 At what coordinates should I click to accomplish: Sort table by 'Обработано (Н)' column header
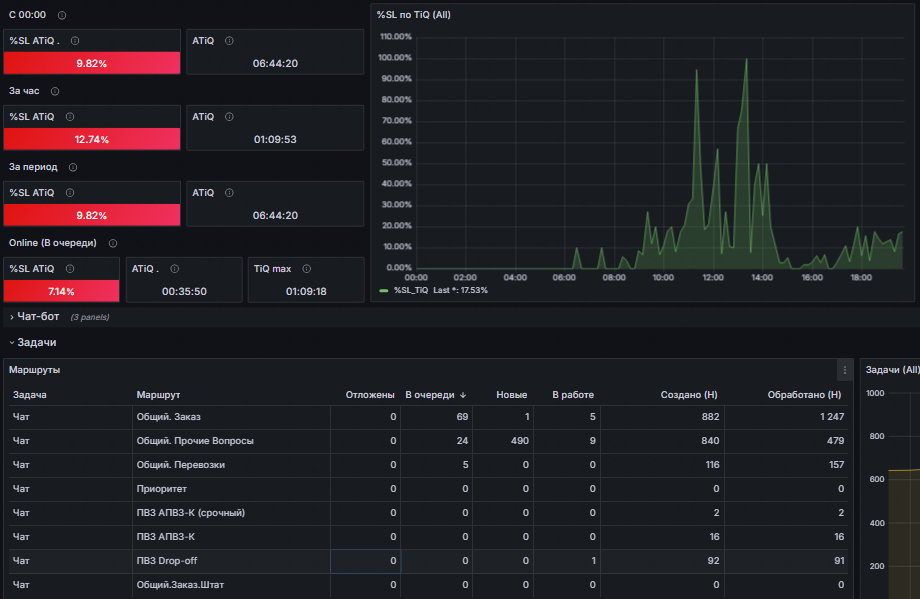[804, 395]
